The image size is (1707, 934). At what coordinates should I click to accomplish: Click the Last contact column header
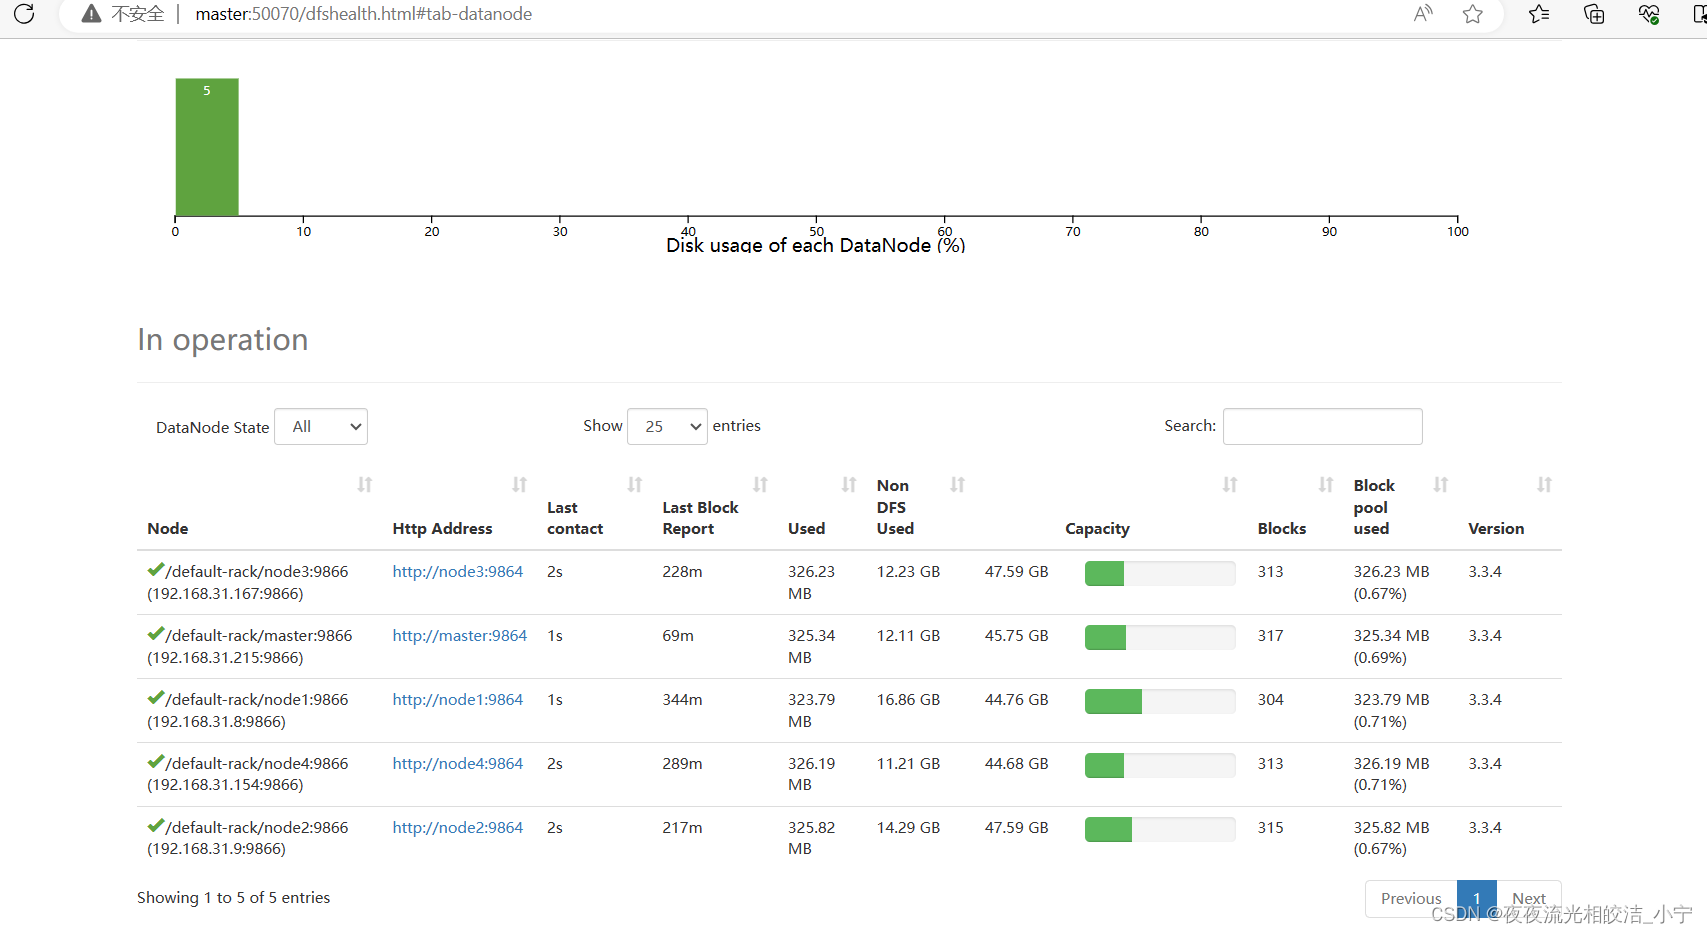[575, 518]
